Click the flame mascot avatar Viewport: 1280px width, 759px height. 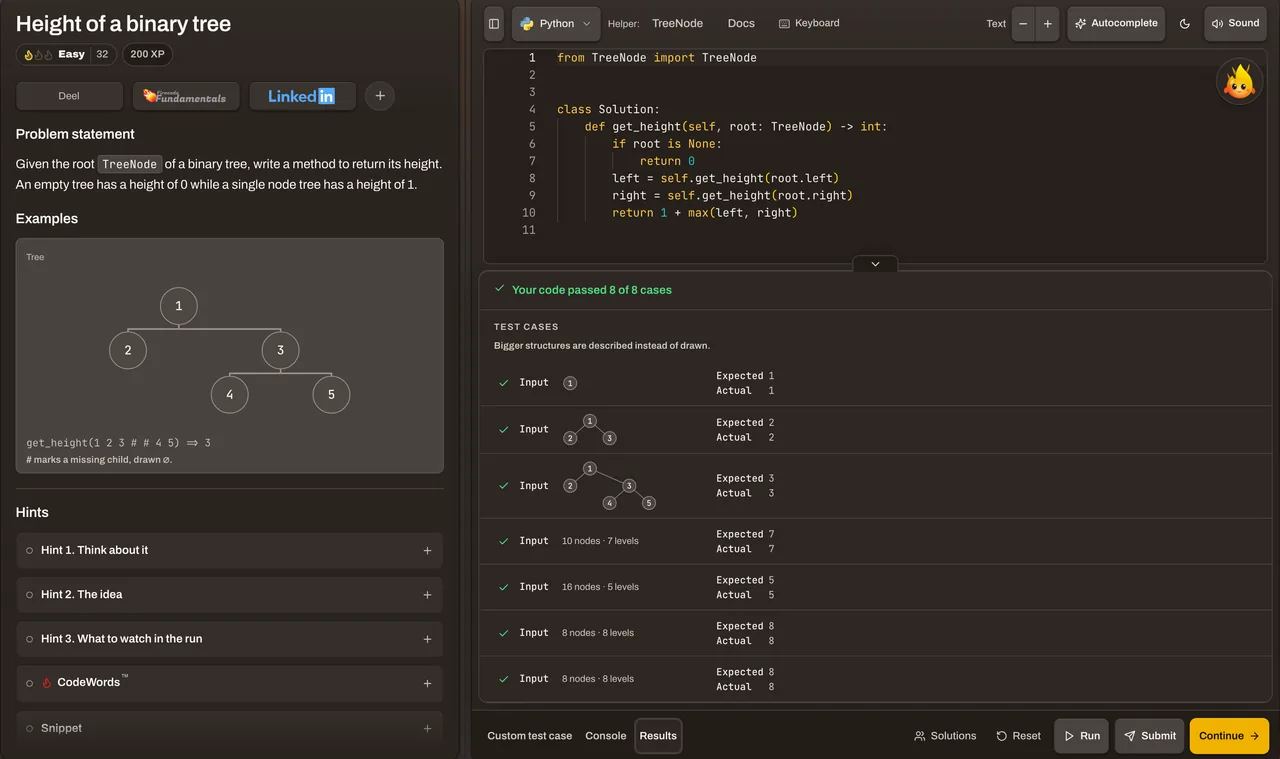click(1239, 82)
